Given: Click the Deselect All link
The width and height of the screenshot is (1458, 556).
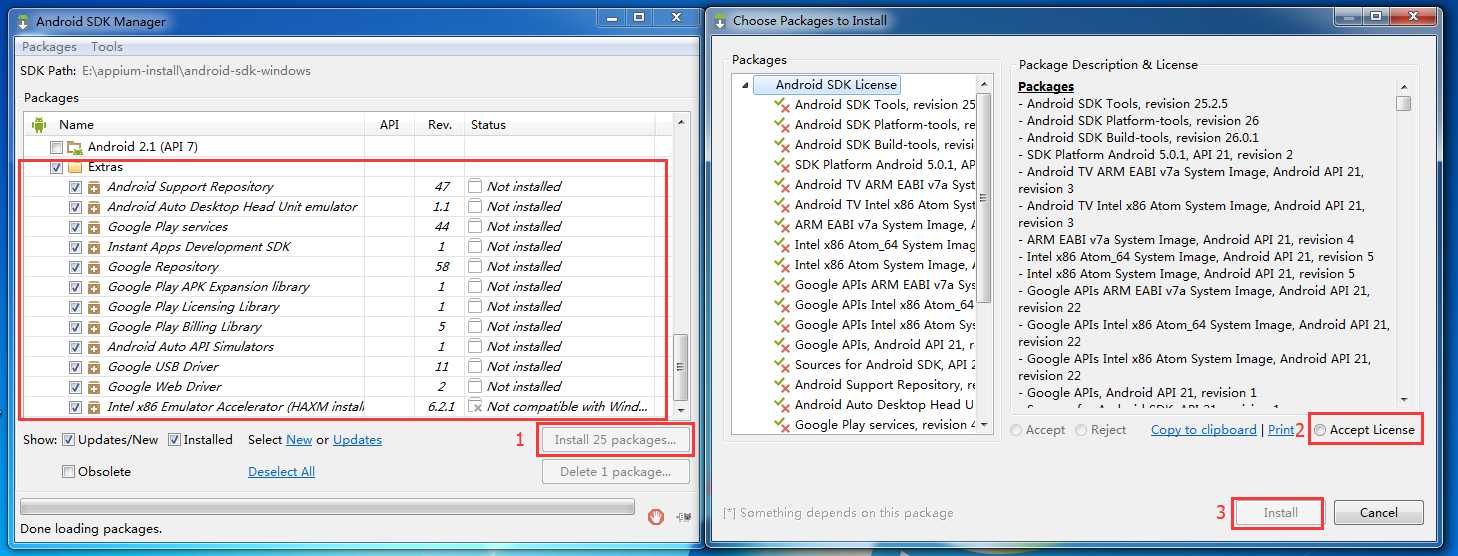Looking at the screenshot, I should pyautogui.click(x=281, y=472).
